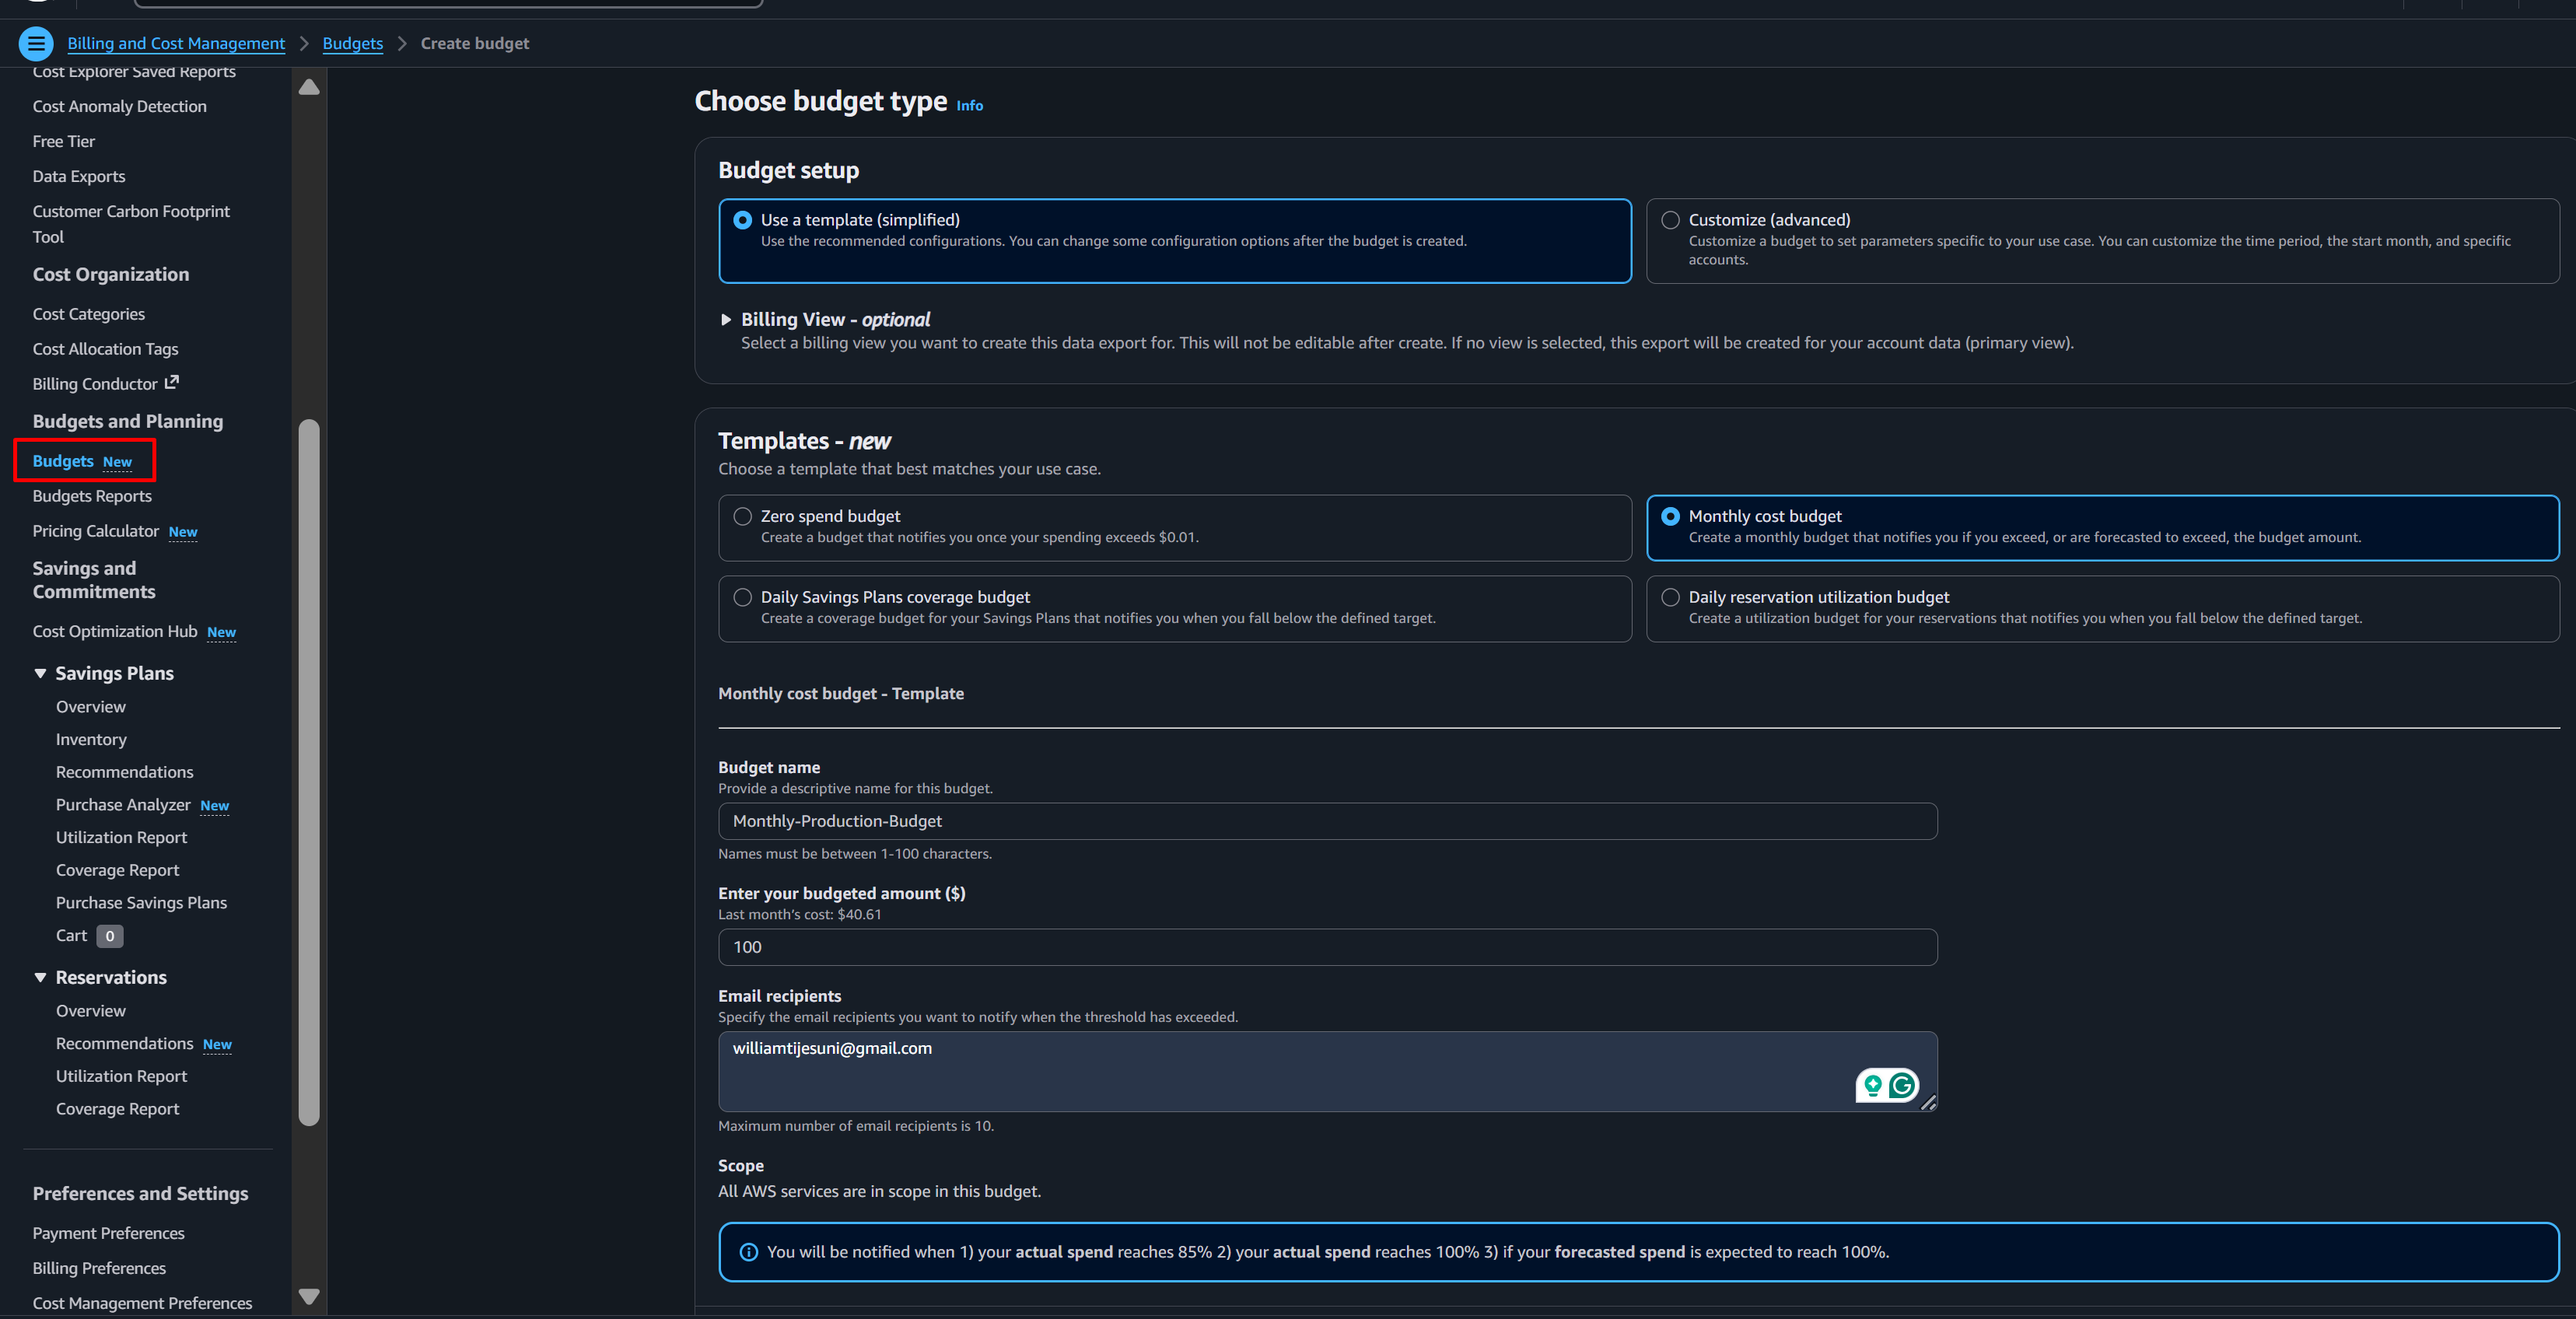Click the lightbulb suggestion icon in email field

click(1872, 1085)
